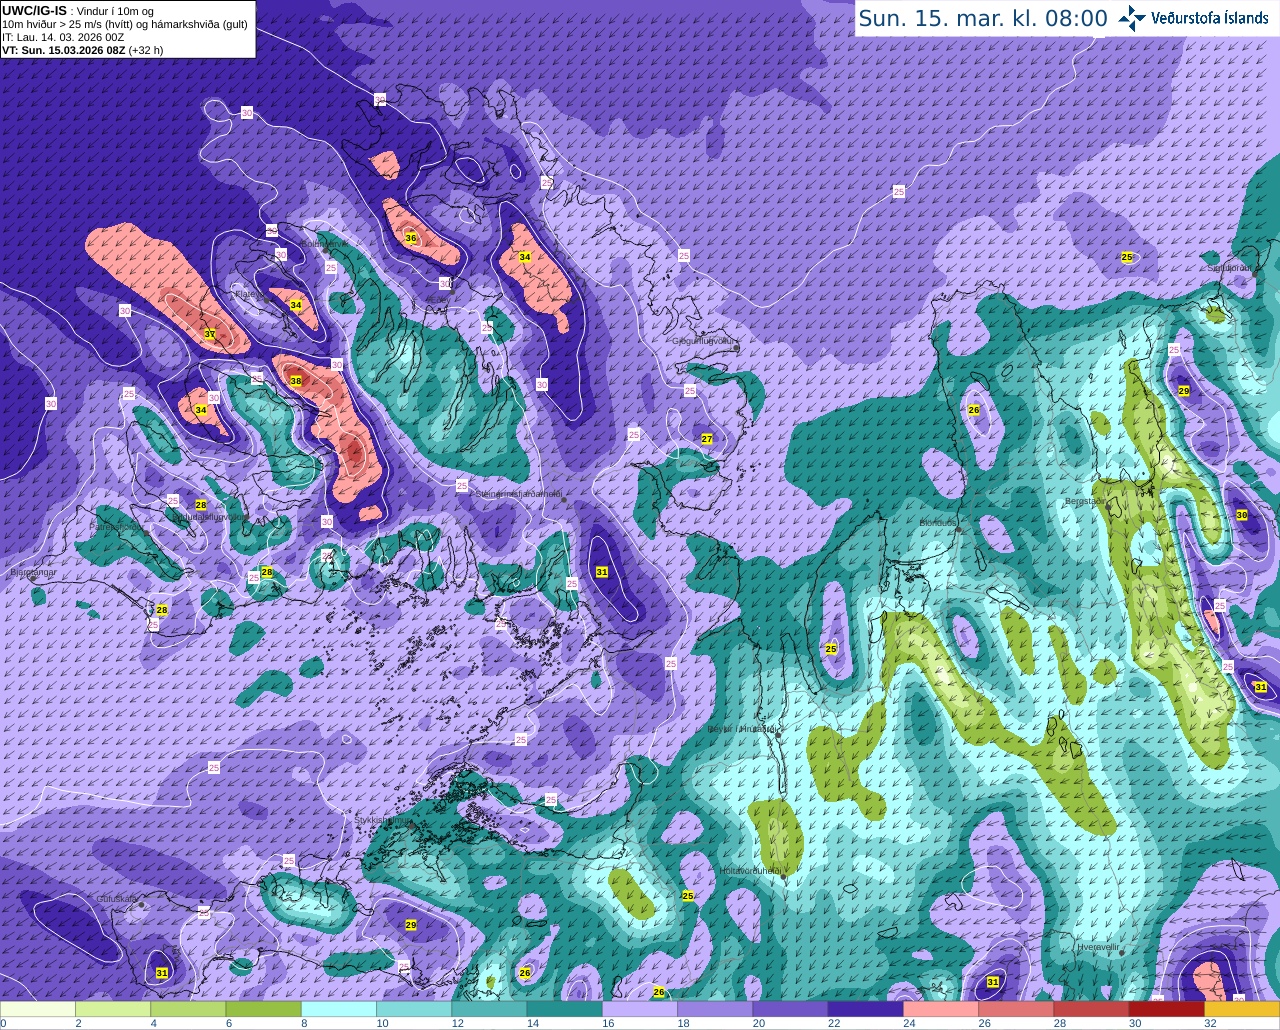Select the dark indigo 22–24 legend swatch
Viewport: 1280px width, 1030px height.
866,1009
